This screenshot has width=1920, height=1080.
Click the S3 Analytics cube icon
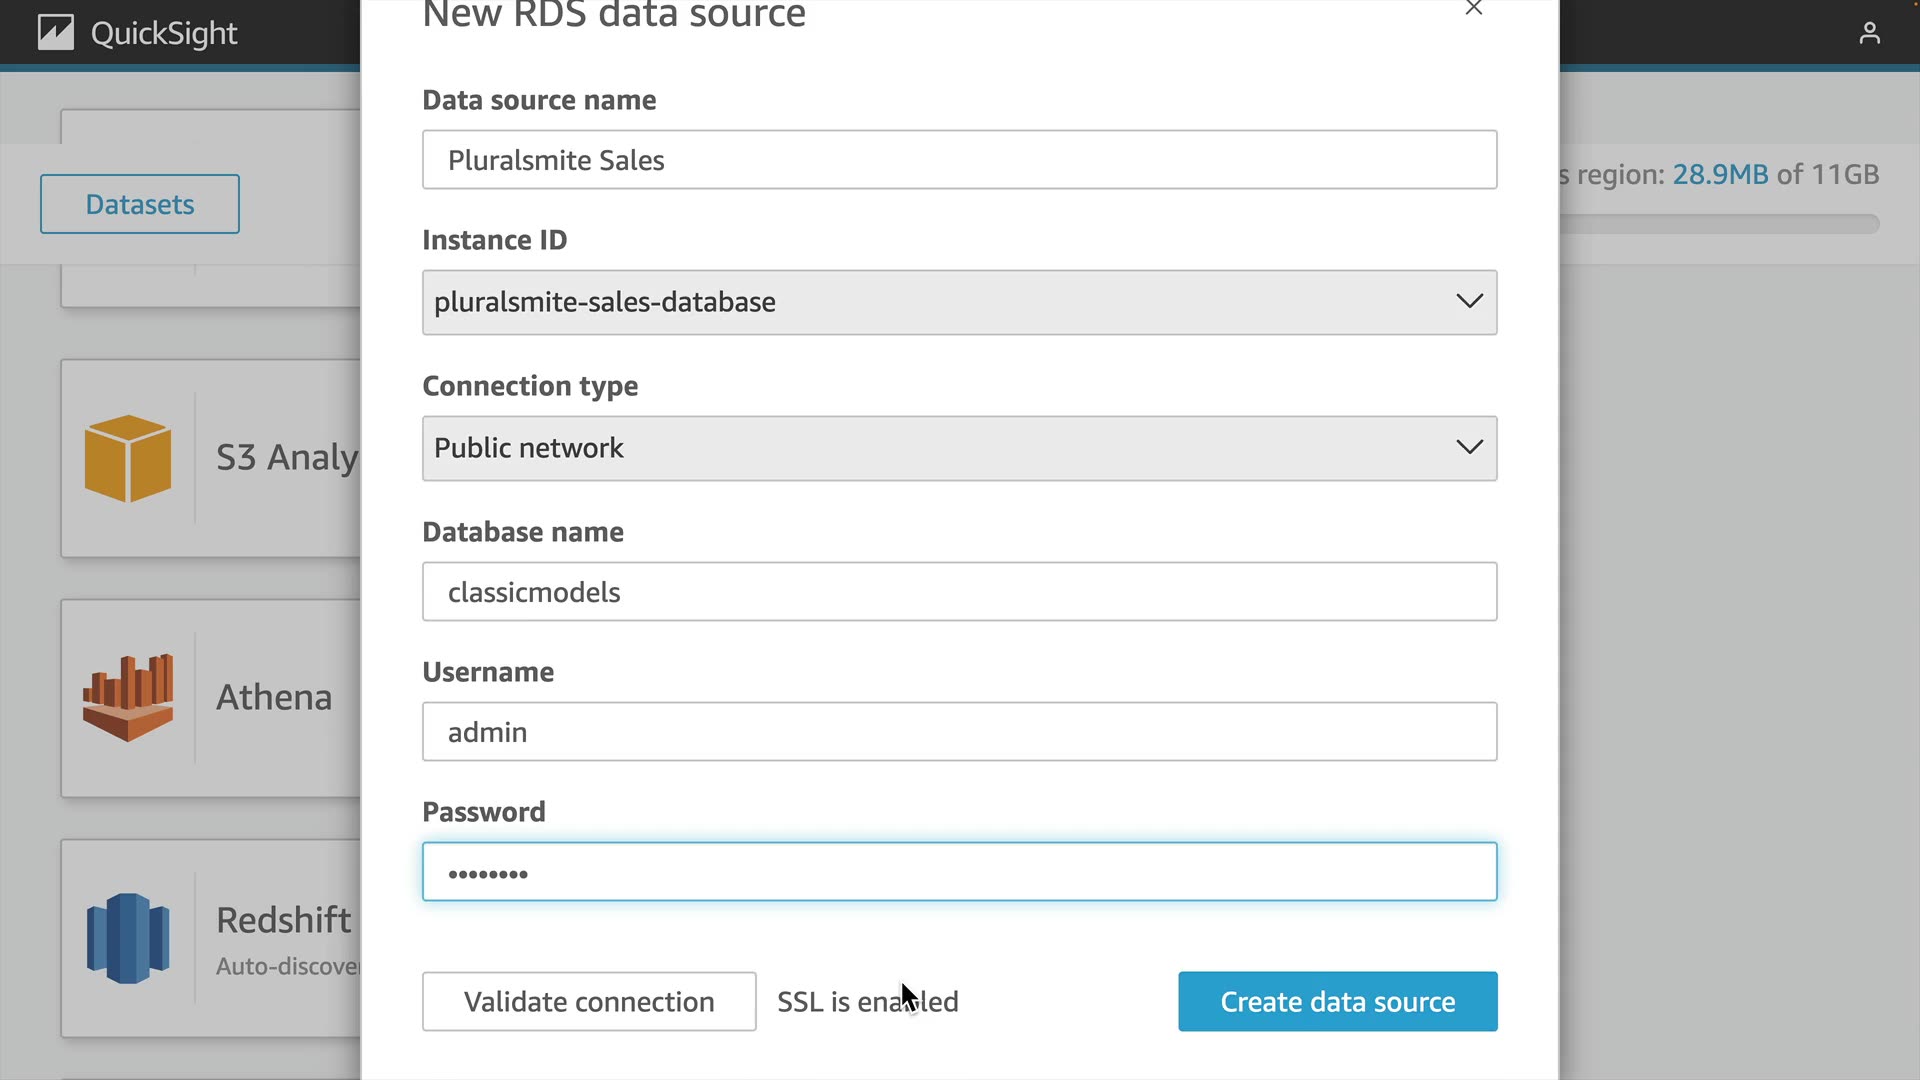click(x=128, y=458)
